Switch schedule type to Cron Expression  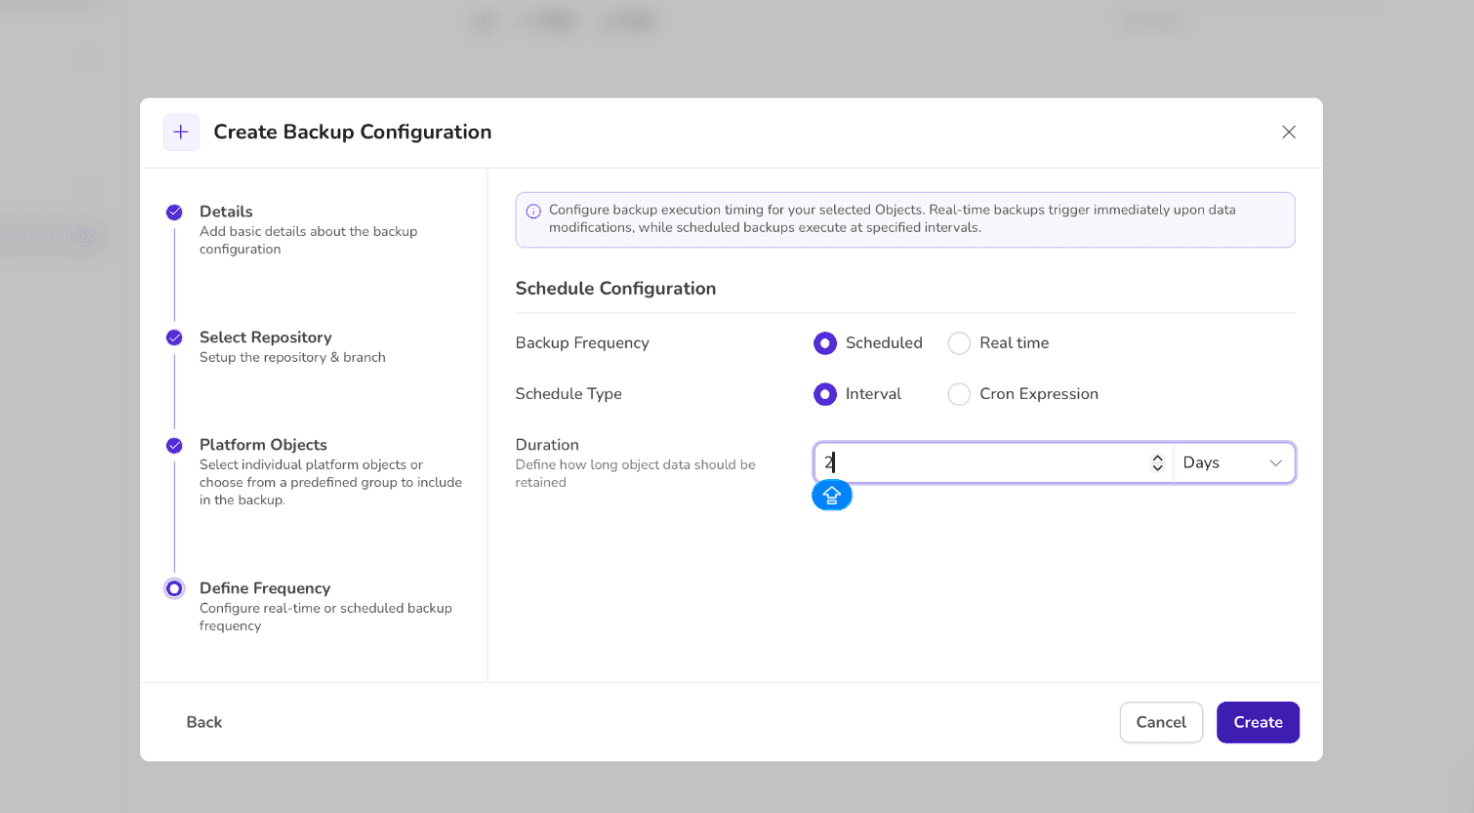[959, 394]
